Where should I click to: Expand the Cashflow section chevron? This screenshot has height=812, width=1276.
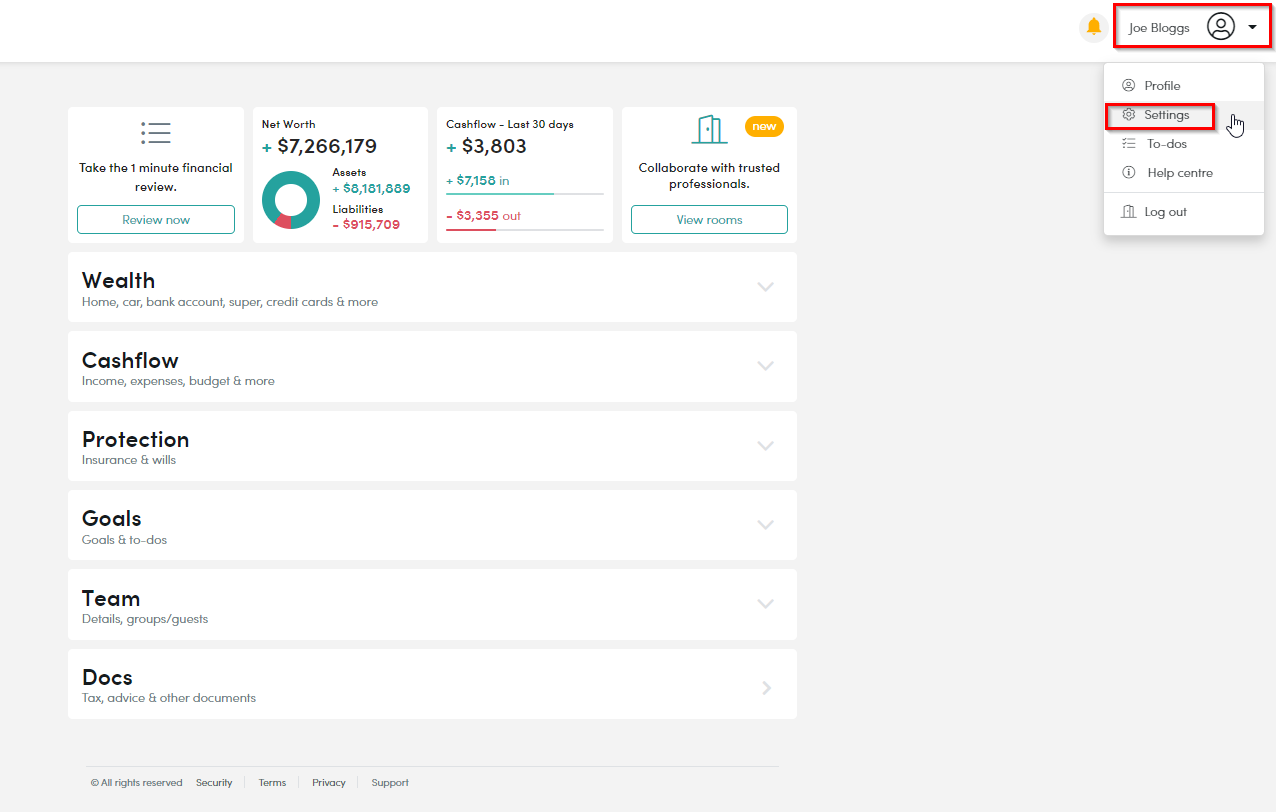pos(766,366)
